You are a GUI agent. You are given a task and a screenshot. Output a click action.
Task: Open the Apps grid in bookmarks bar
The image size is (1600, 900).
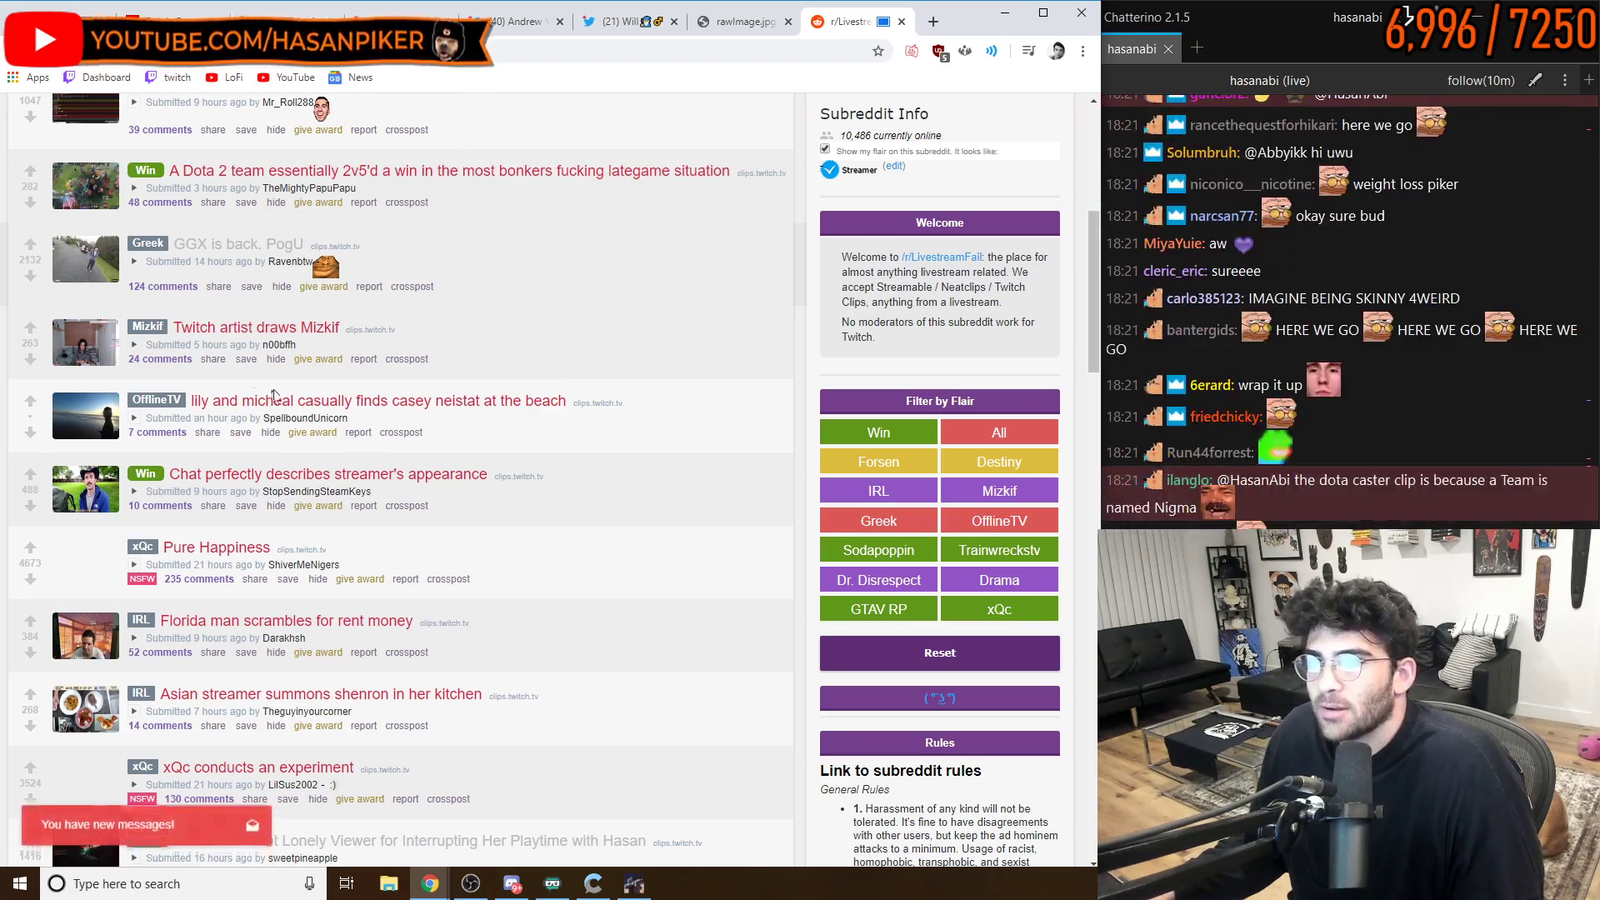pyautogui.click(x=28, y=77)
